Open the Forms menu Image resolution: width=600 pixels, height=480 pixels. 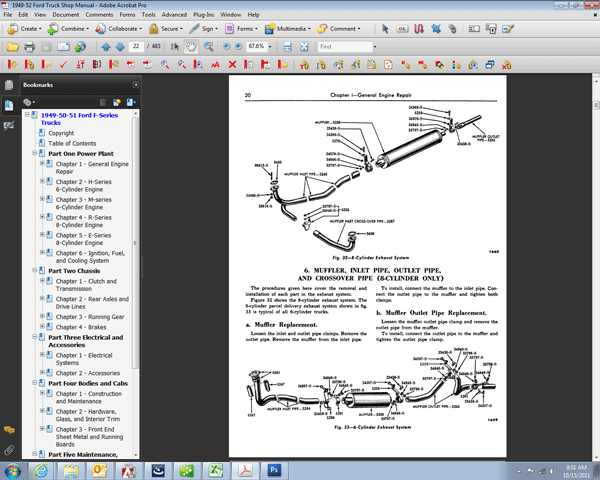(127, 15)
